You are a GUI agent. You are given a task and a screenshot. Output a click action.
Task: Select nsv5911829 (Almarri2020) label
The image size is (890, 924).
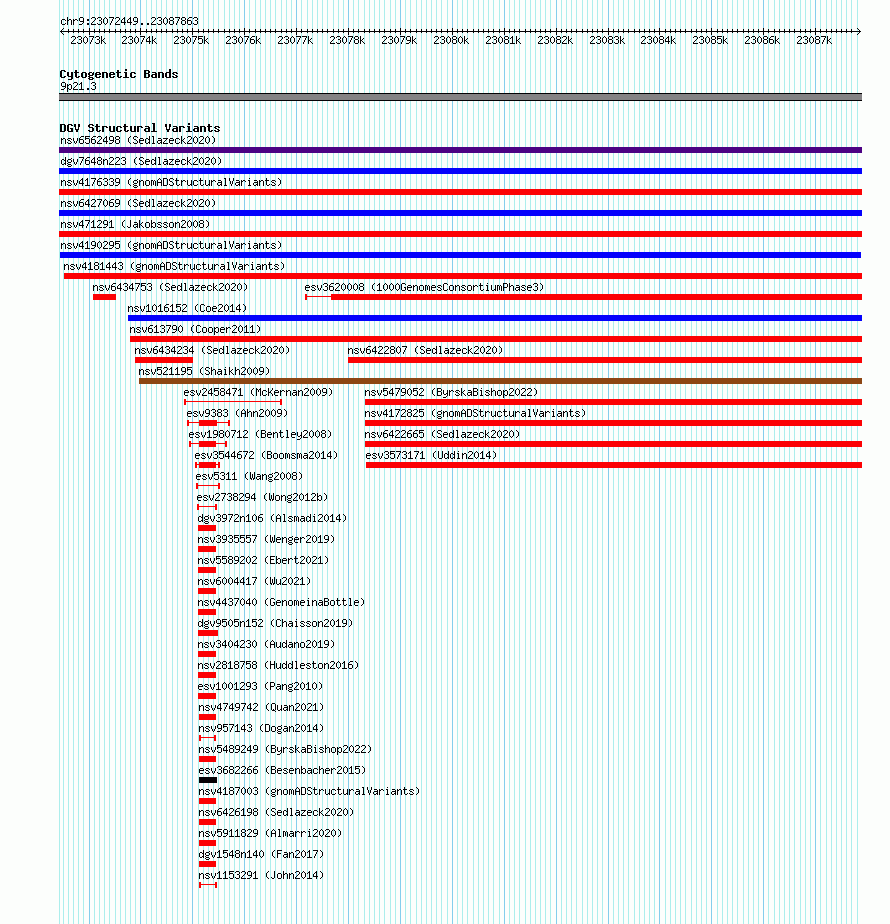(x=270, y=833)
